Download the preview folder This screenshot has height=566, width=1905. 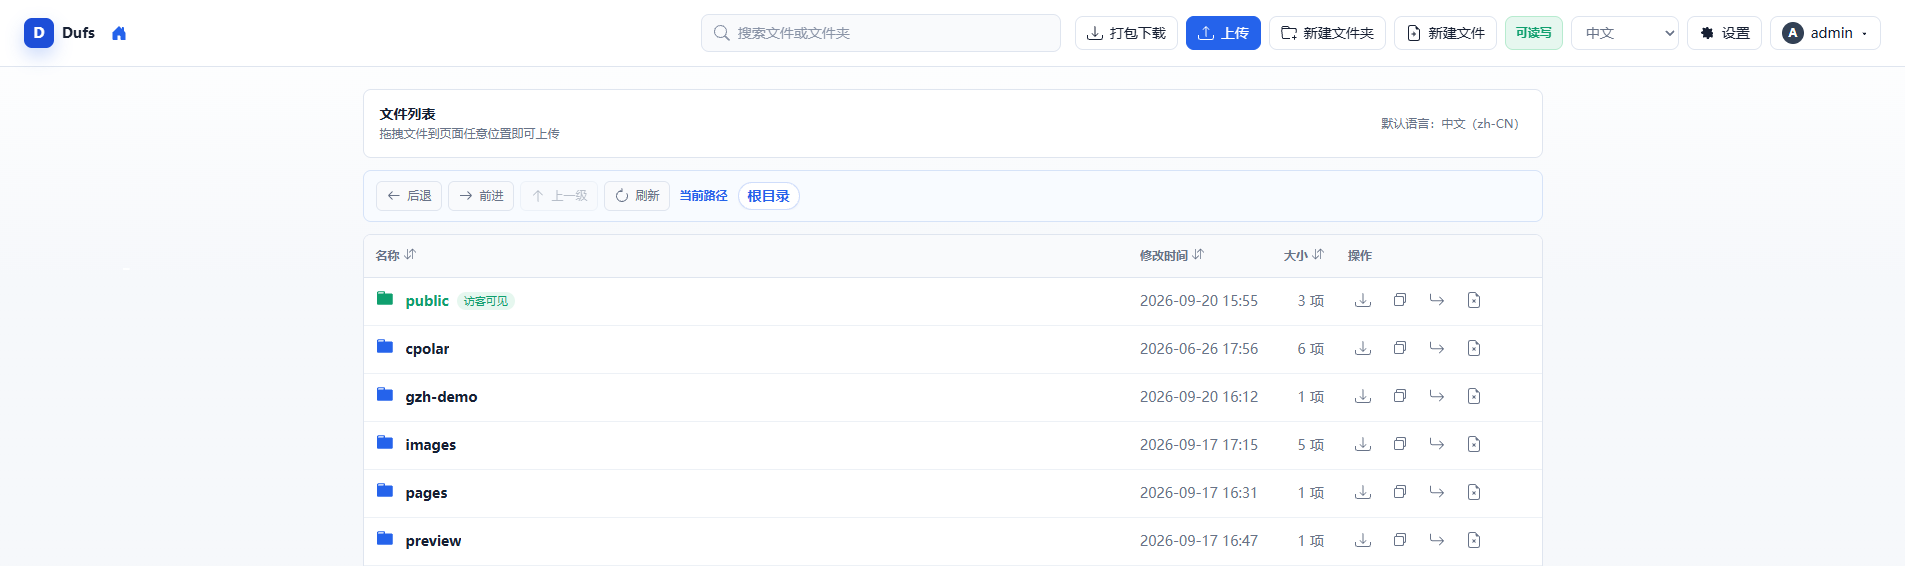[1363, 540]
